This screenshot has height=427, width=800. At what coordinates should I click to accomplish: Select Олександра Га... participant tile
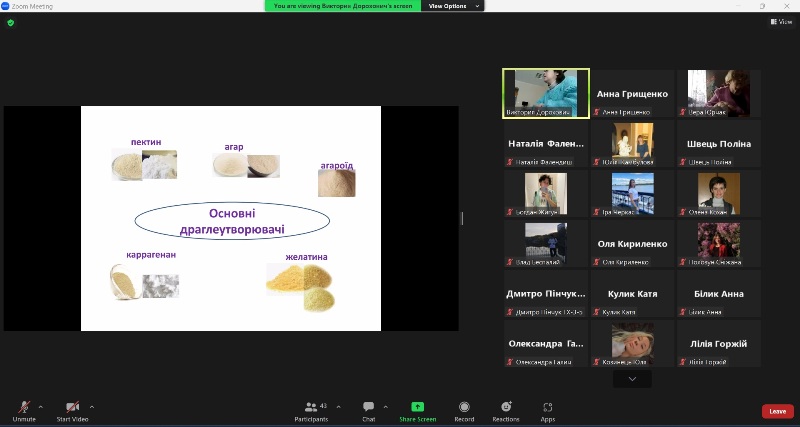tap(546, 343)
